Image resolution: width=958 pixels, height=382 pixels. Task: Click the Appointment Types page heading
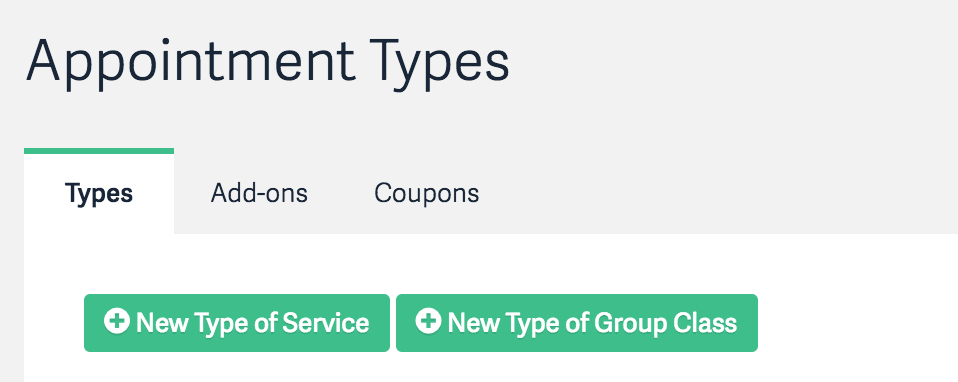267,62
